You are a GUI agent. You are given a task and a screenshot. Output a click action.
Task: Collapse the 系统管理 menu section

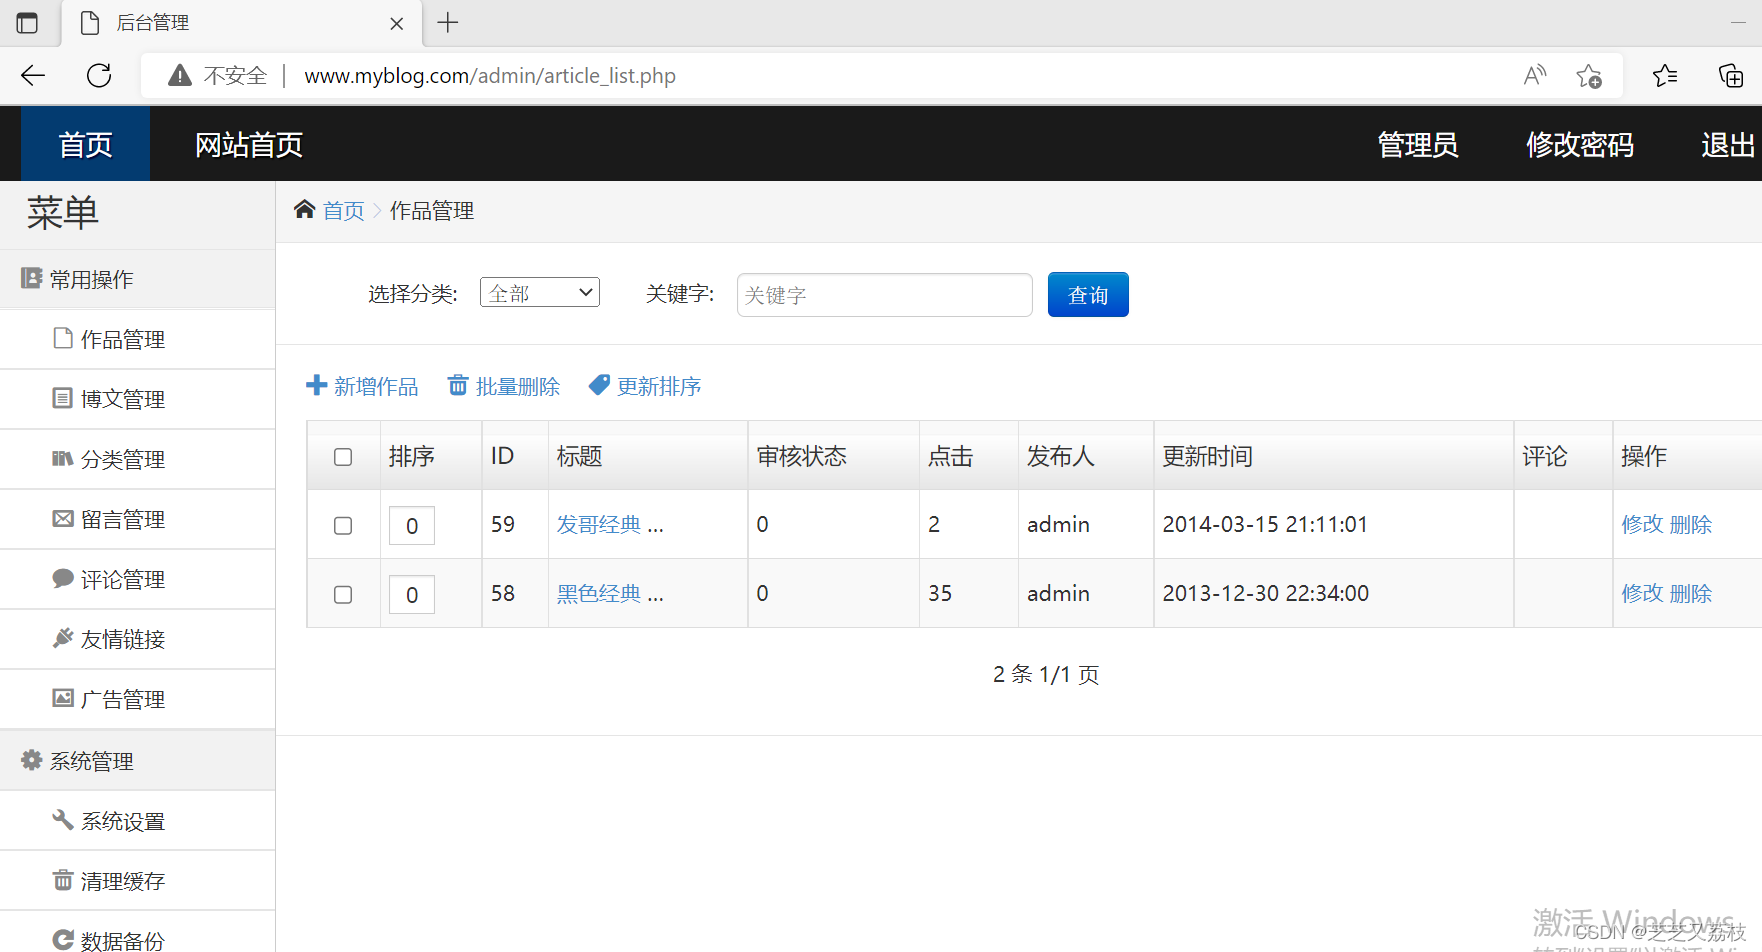[137, 761]
